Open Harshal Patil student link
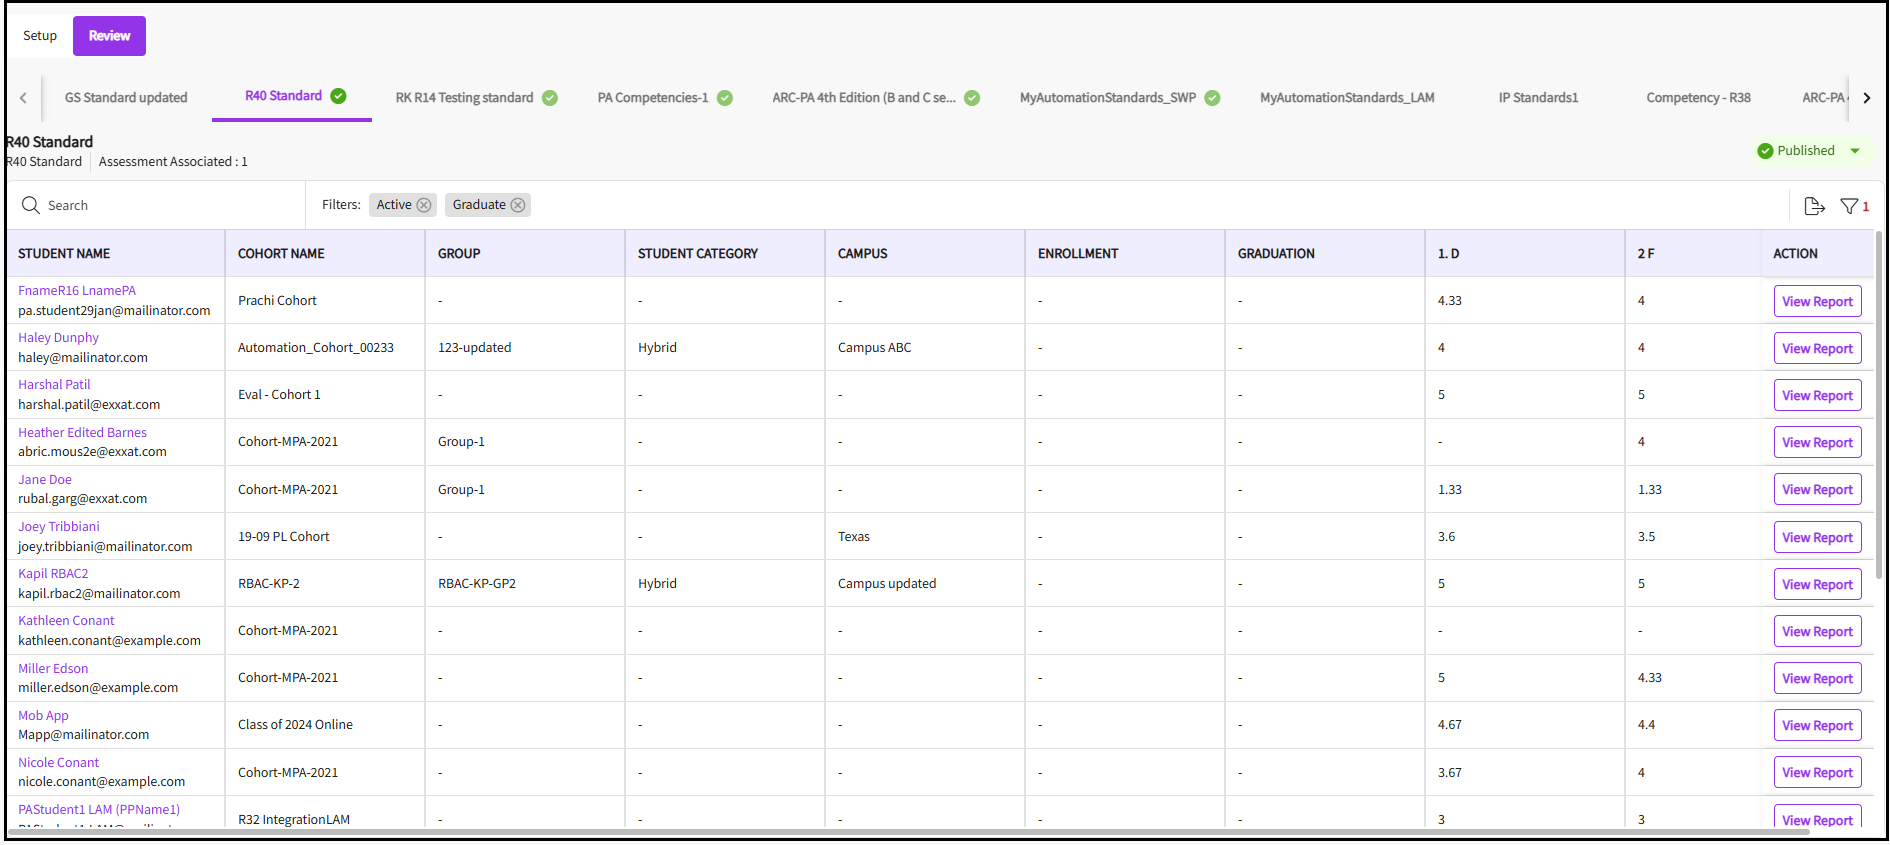 click(54, 385)
